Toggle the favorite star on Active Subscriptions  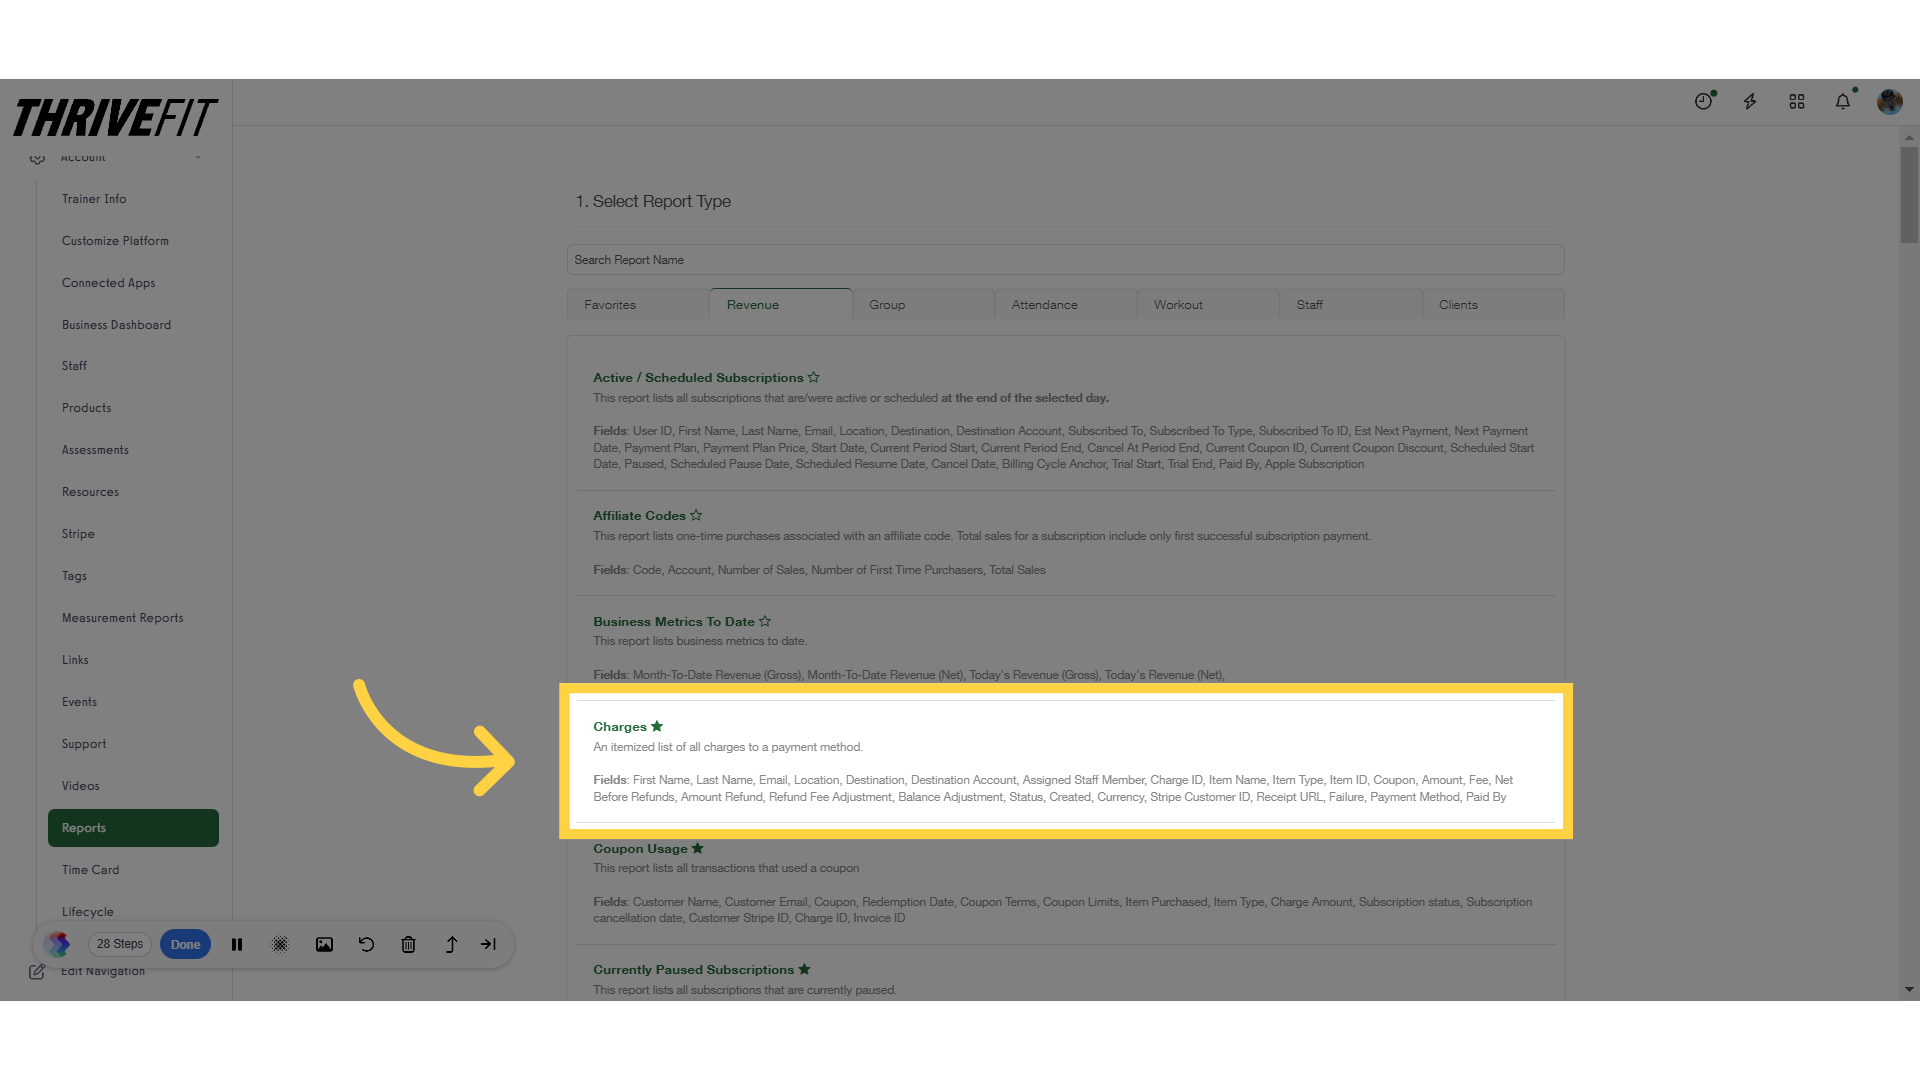click(814, 378)
